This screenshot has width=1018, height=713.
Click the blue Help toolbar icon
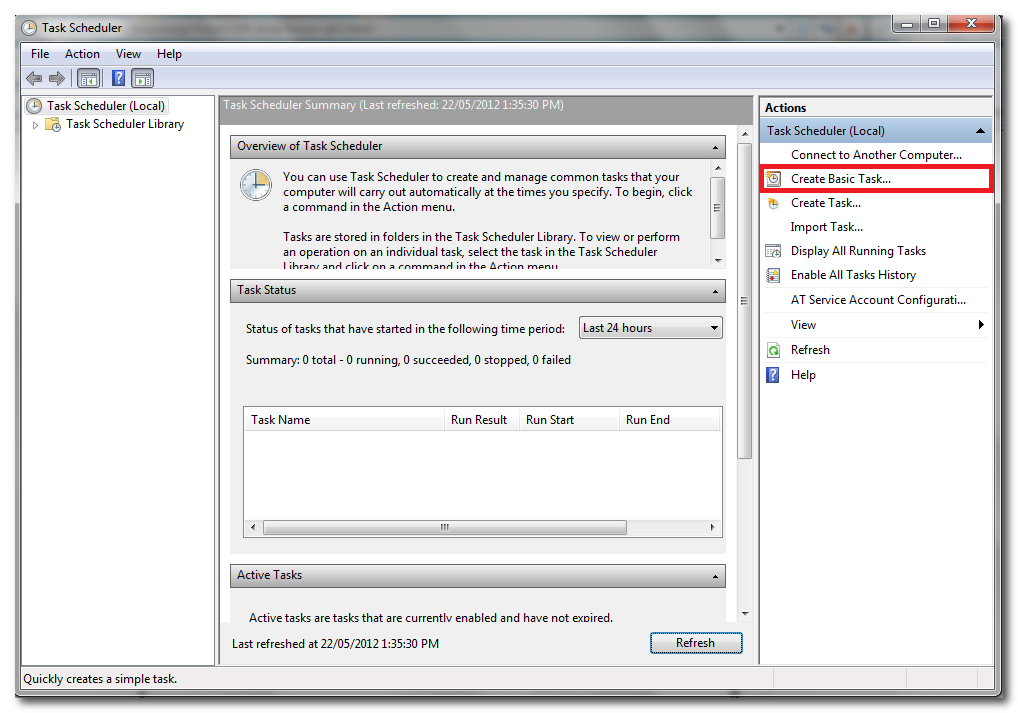pyautogui.click(x=119, y=78)
